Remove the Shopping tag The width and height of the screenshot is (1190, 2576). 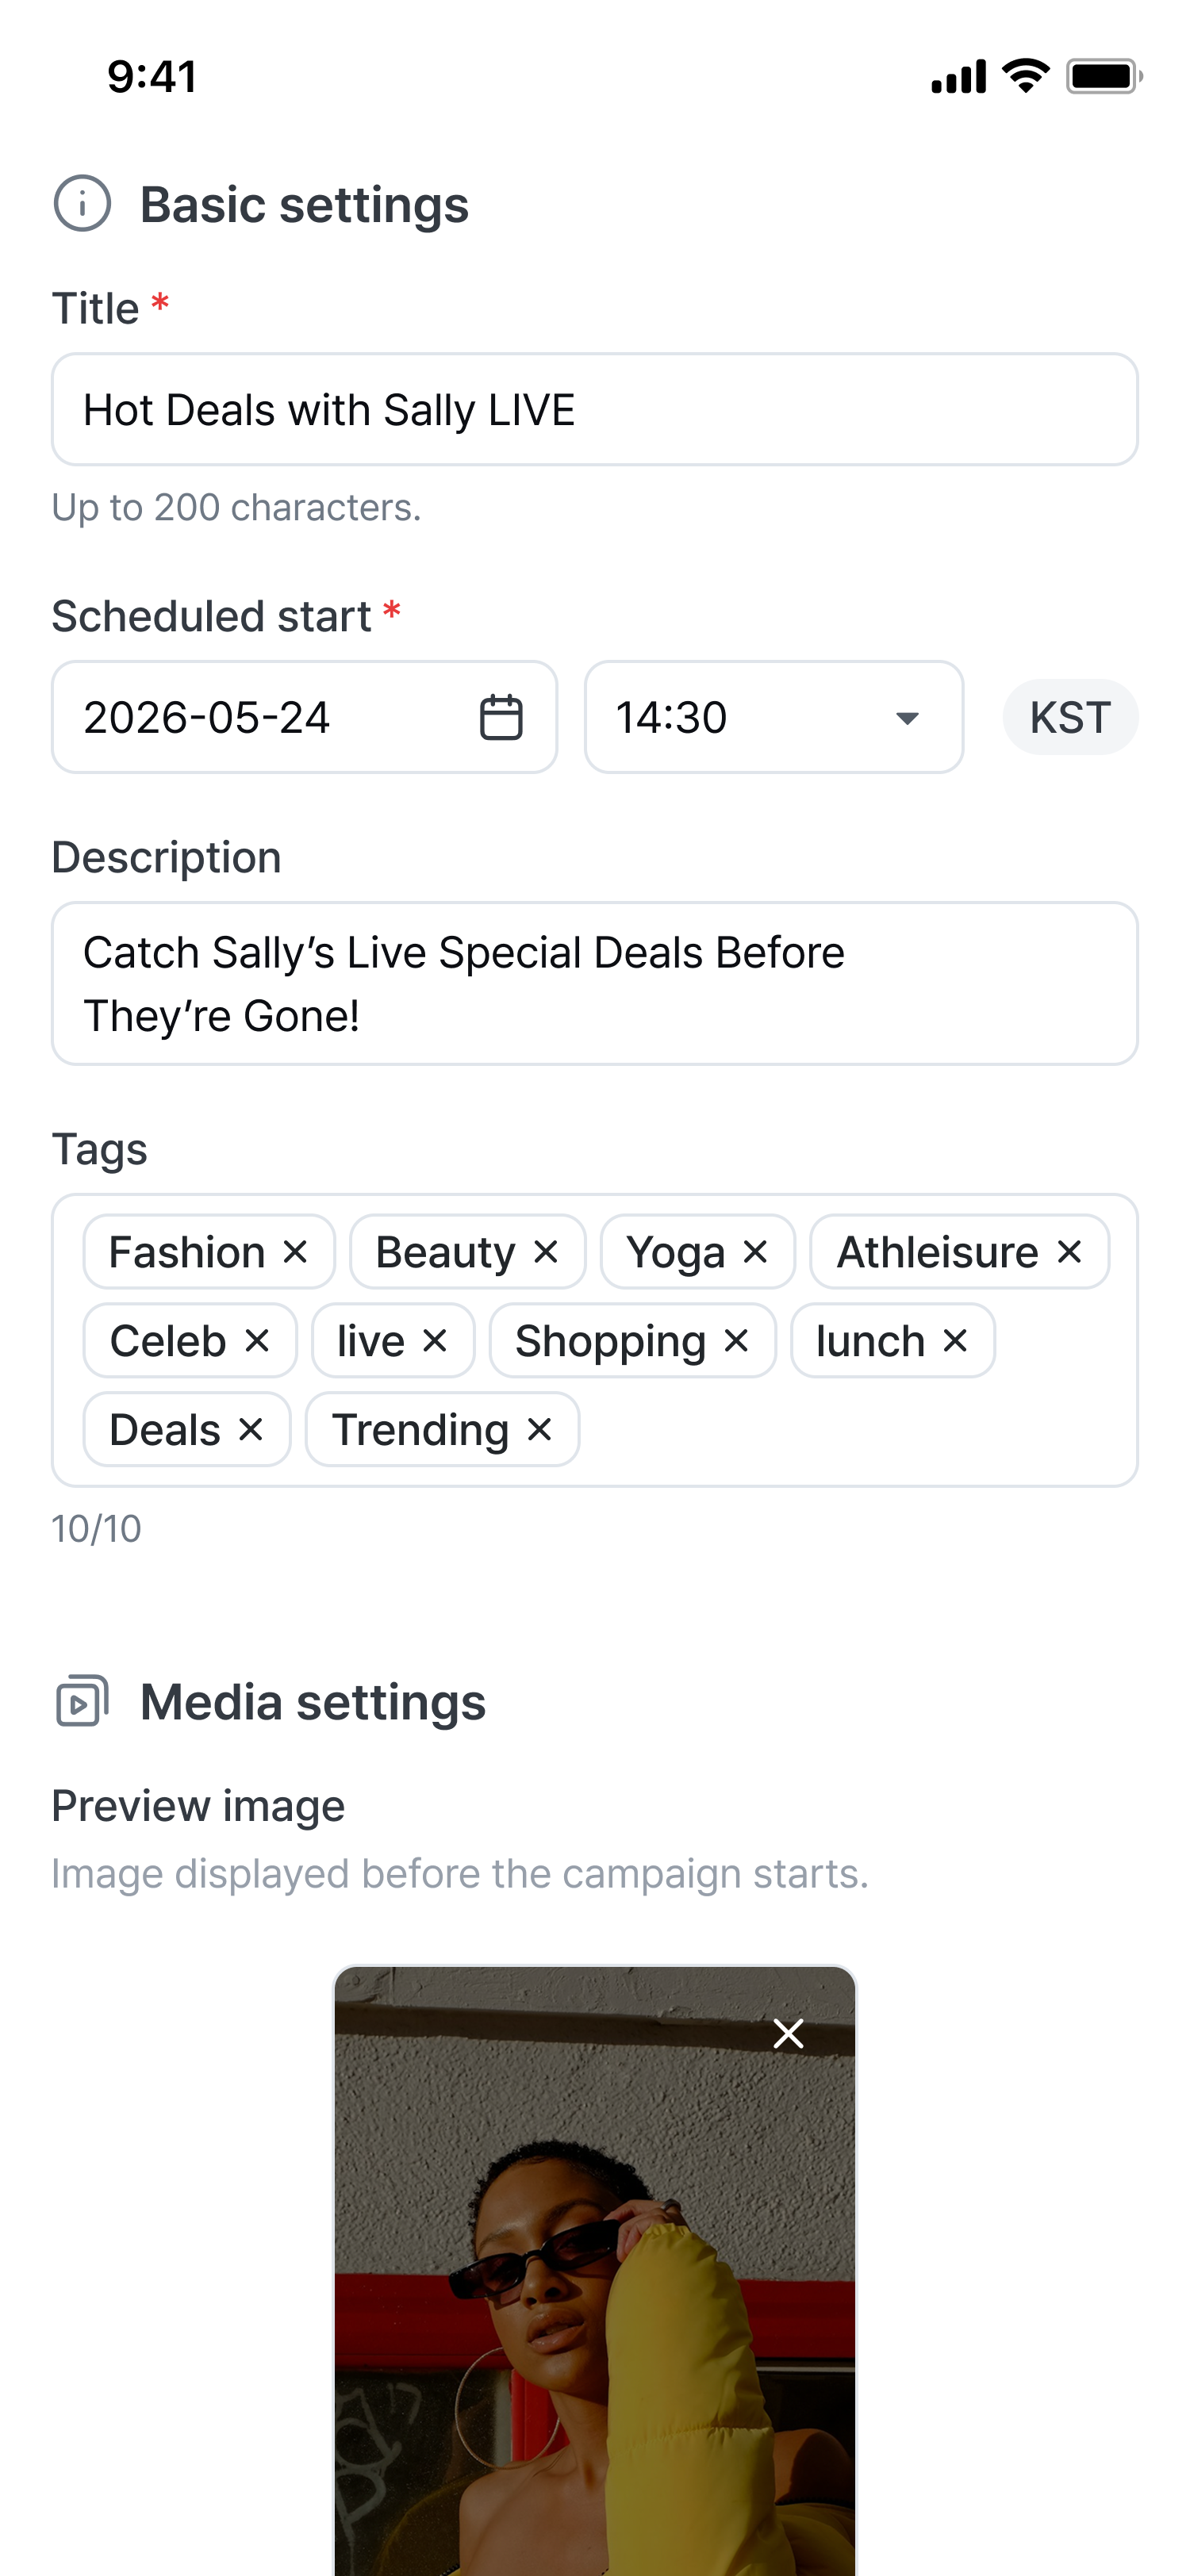[x=737, y=1341]
